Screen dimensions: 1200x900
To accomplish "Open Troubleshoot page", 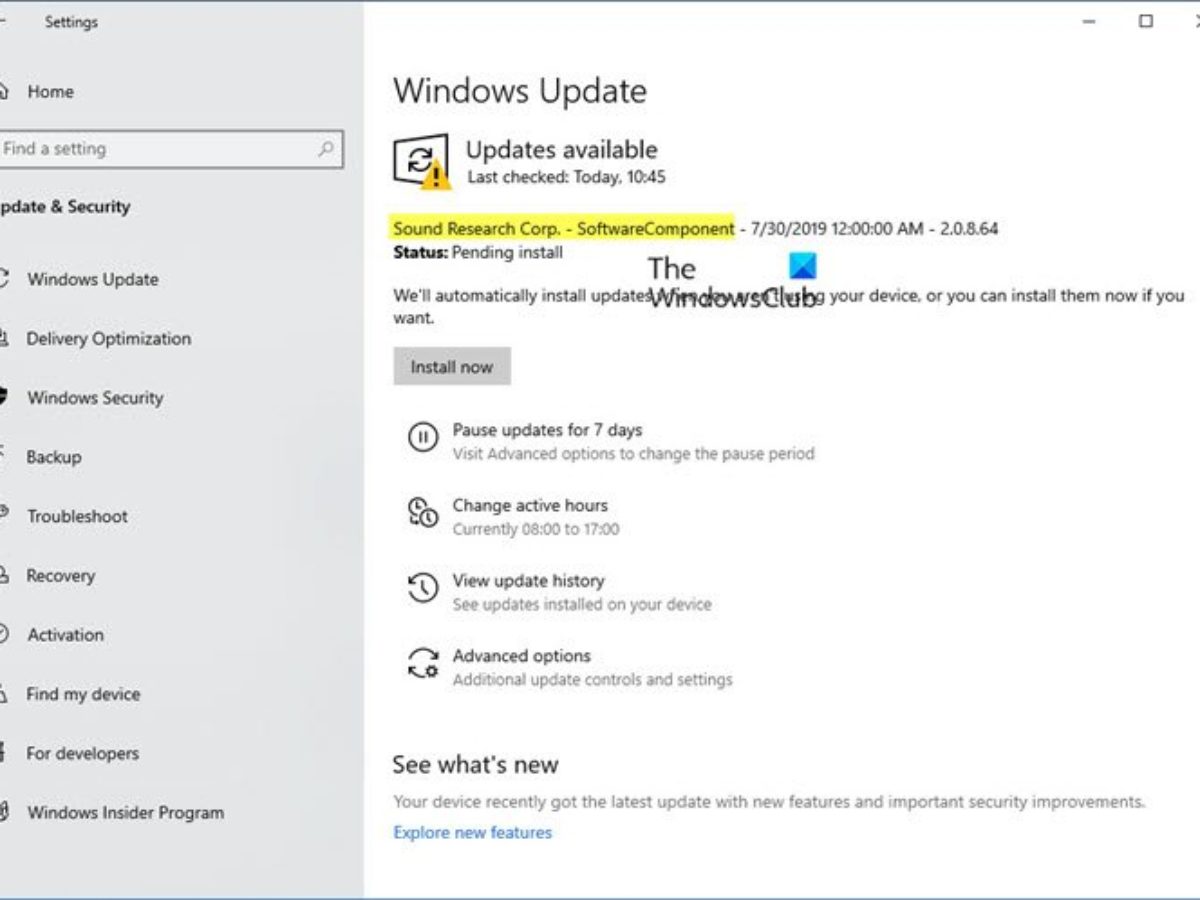I will coord(77,517).
